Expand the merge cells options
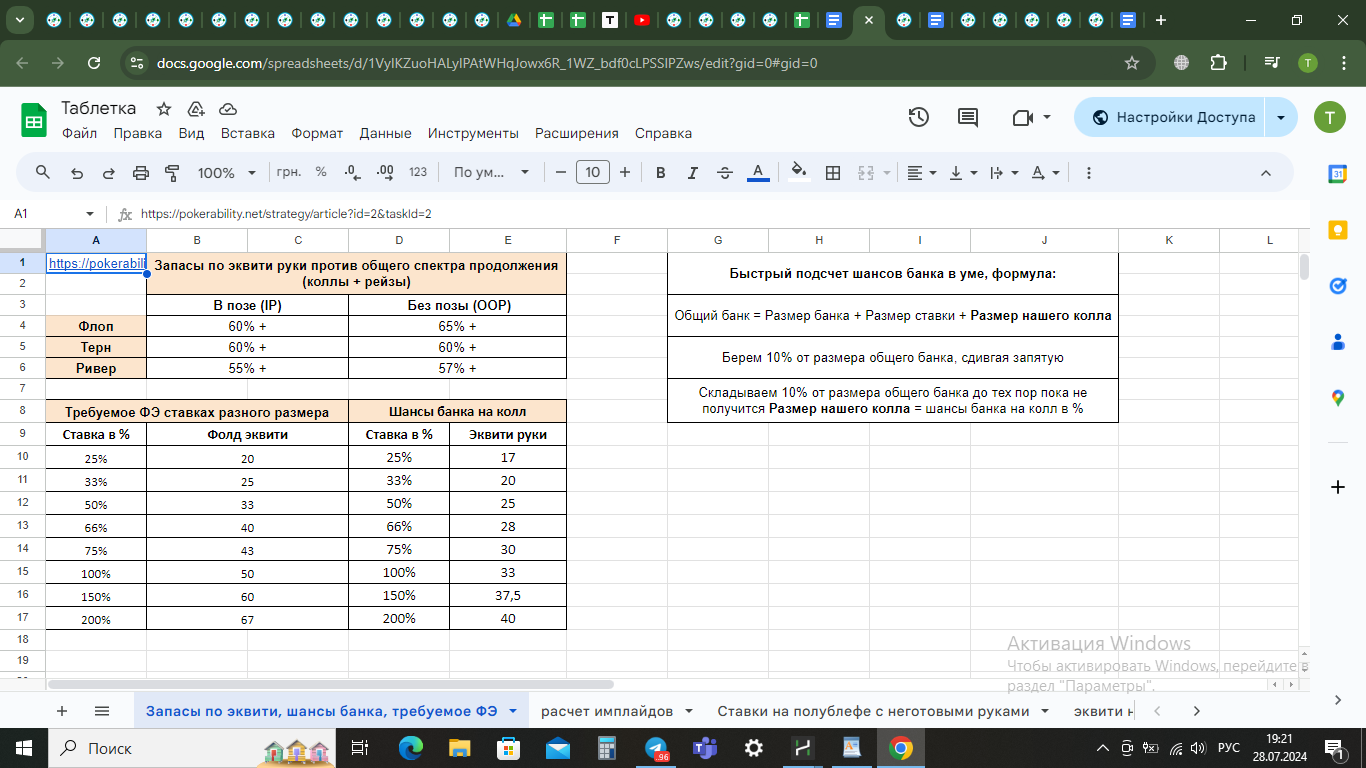The image size is (1366, 768). (885, 172)
